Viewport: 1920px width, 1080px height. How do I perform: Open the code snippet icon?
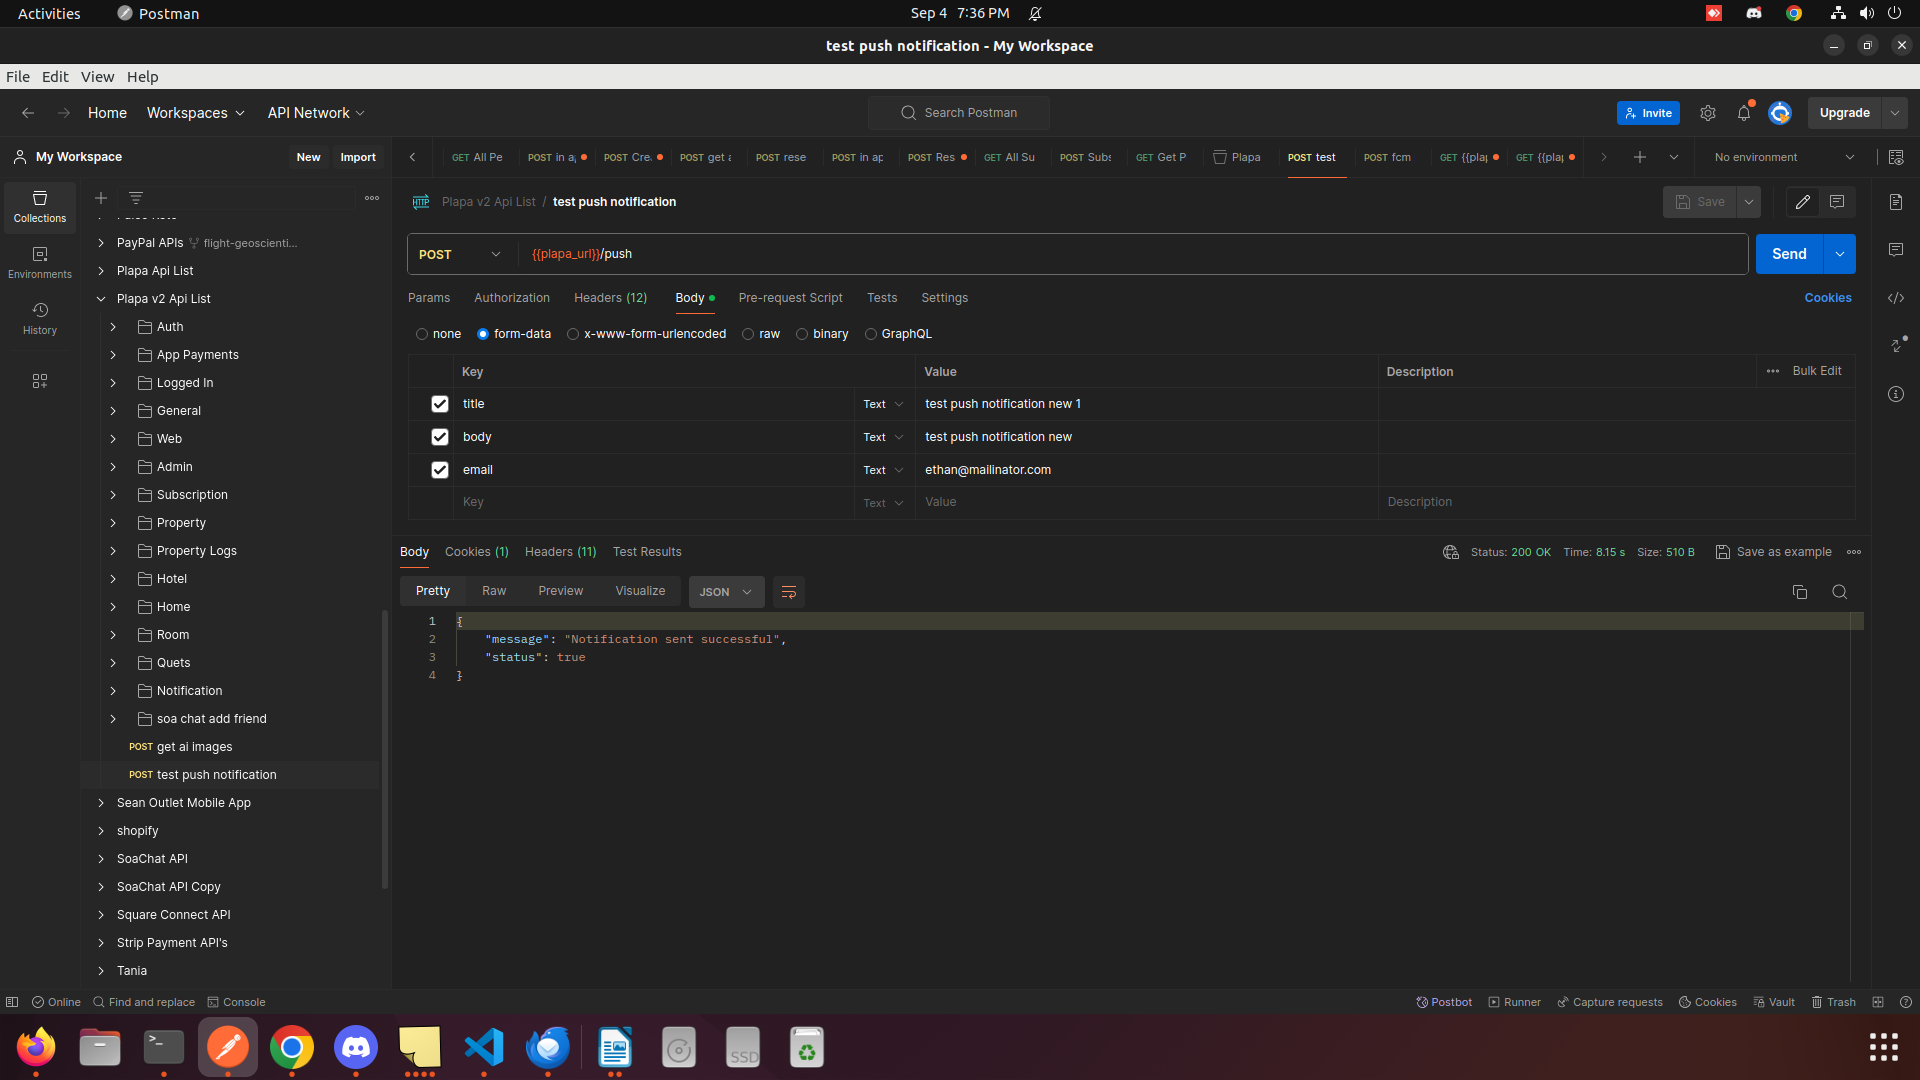click(x=1896, y=298)
